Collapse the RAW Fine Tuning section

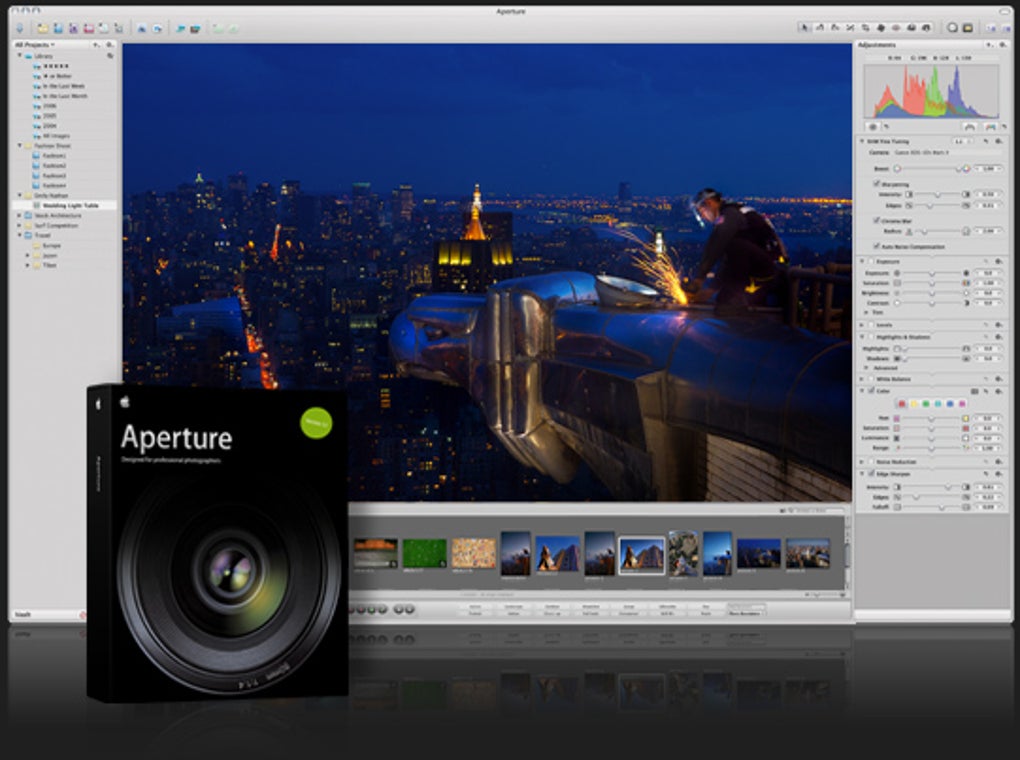pyautogui.click(x=862, y=141)
